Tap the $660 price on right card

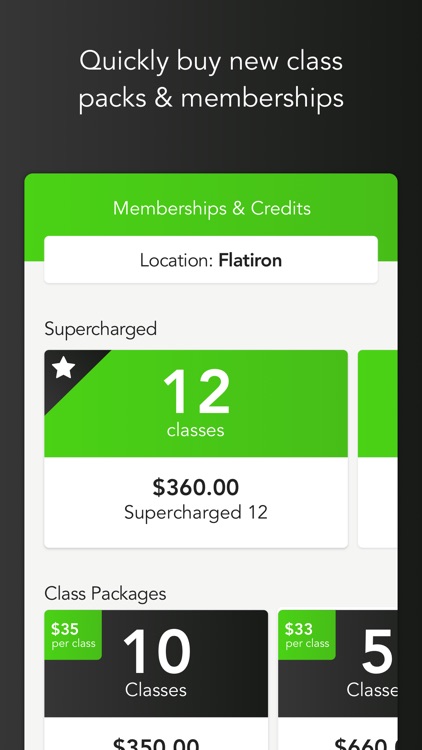click(x=366, y=743)
